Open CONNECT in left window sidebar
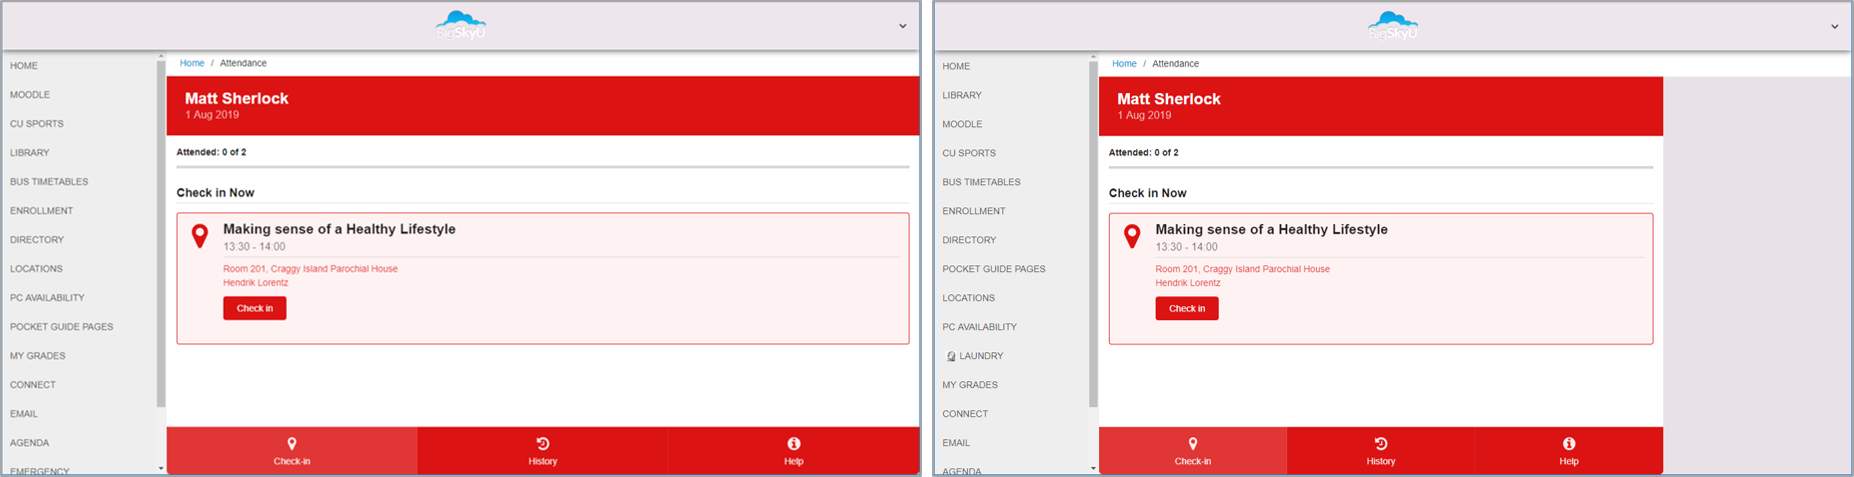The image size is (1854, 477). (33, 385)
